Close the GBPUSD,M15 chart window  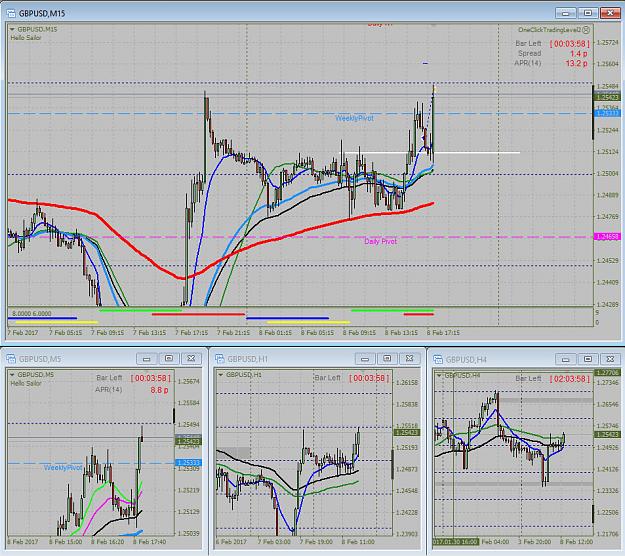[x=610, y=13]
